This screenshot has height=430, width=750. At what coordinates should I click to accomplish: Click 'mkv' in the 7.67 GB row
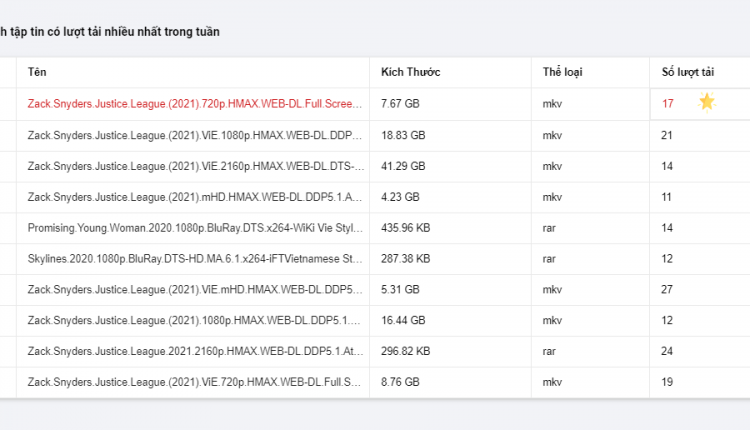[552, 104]
